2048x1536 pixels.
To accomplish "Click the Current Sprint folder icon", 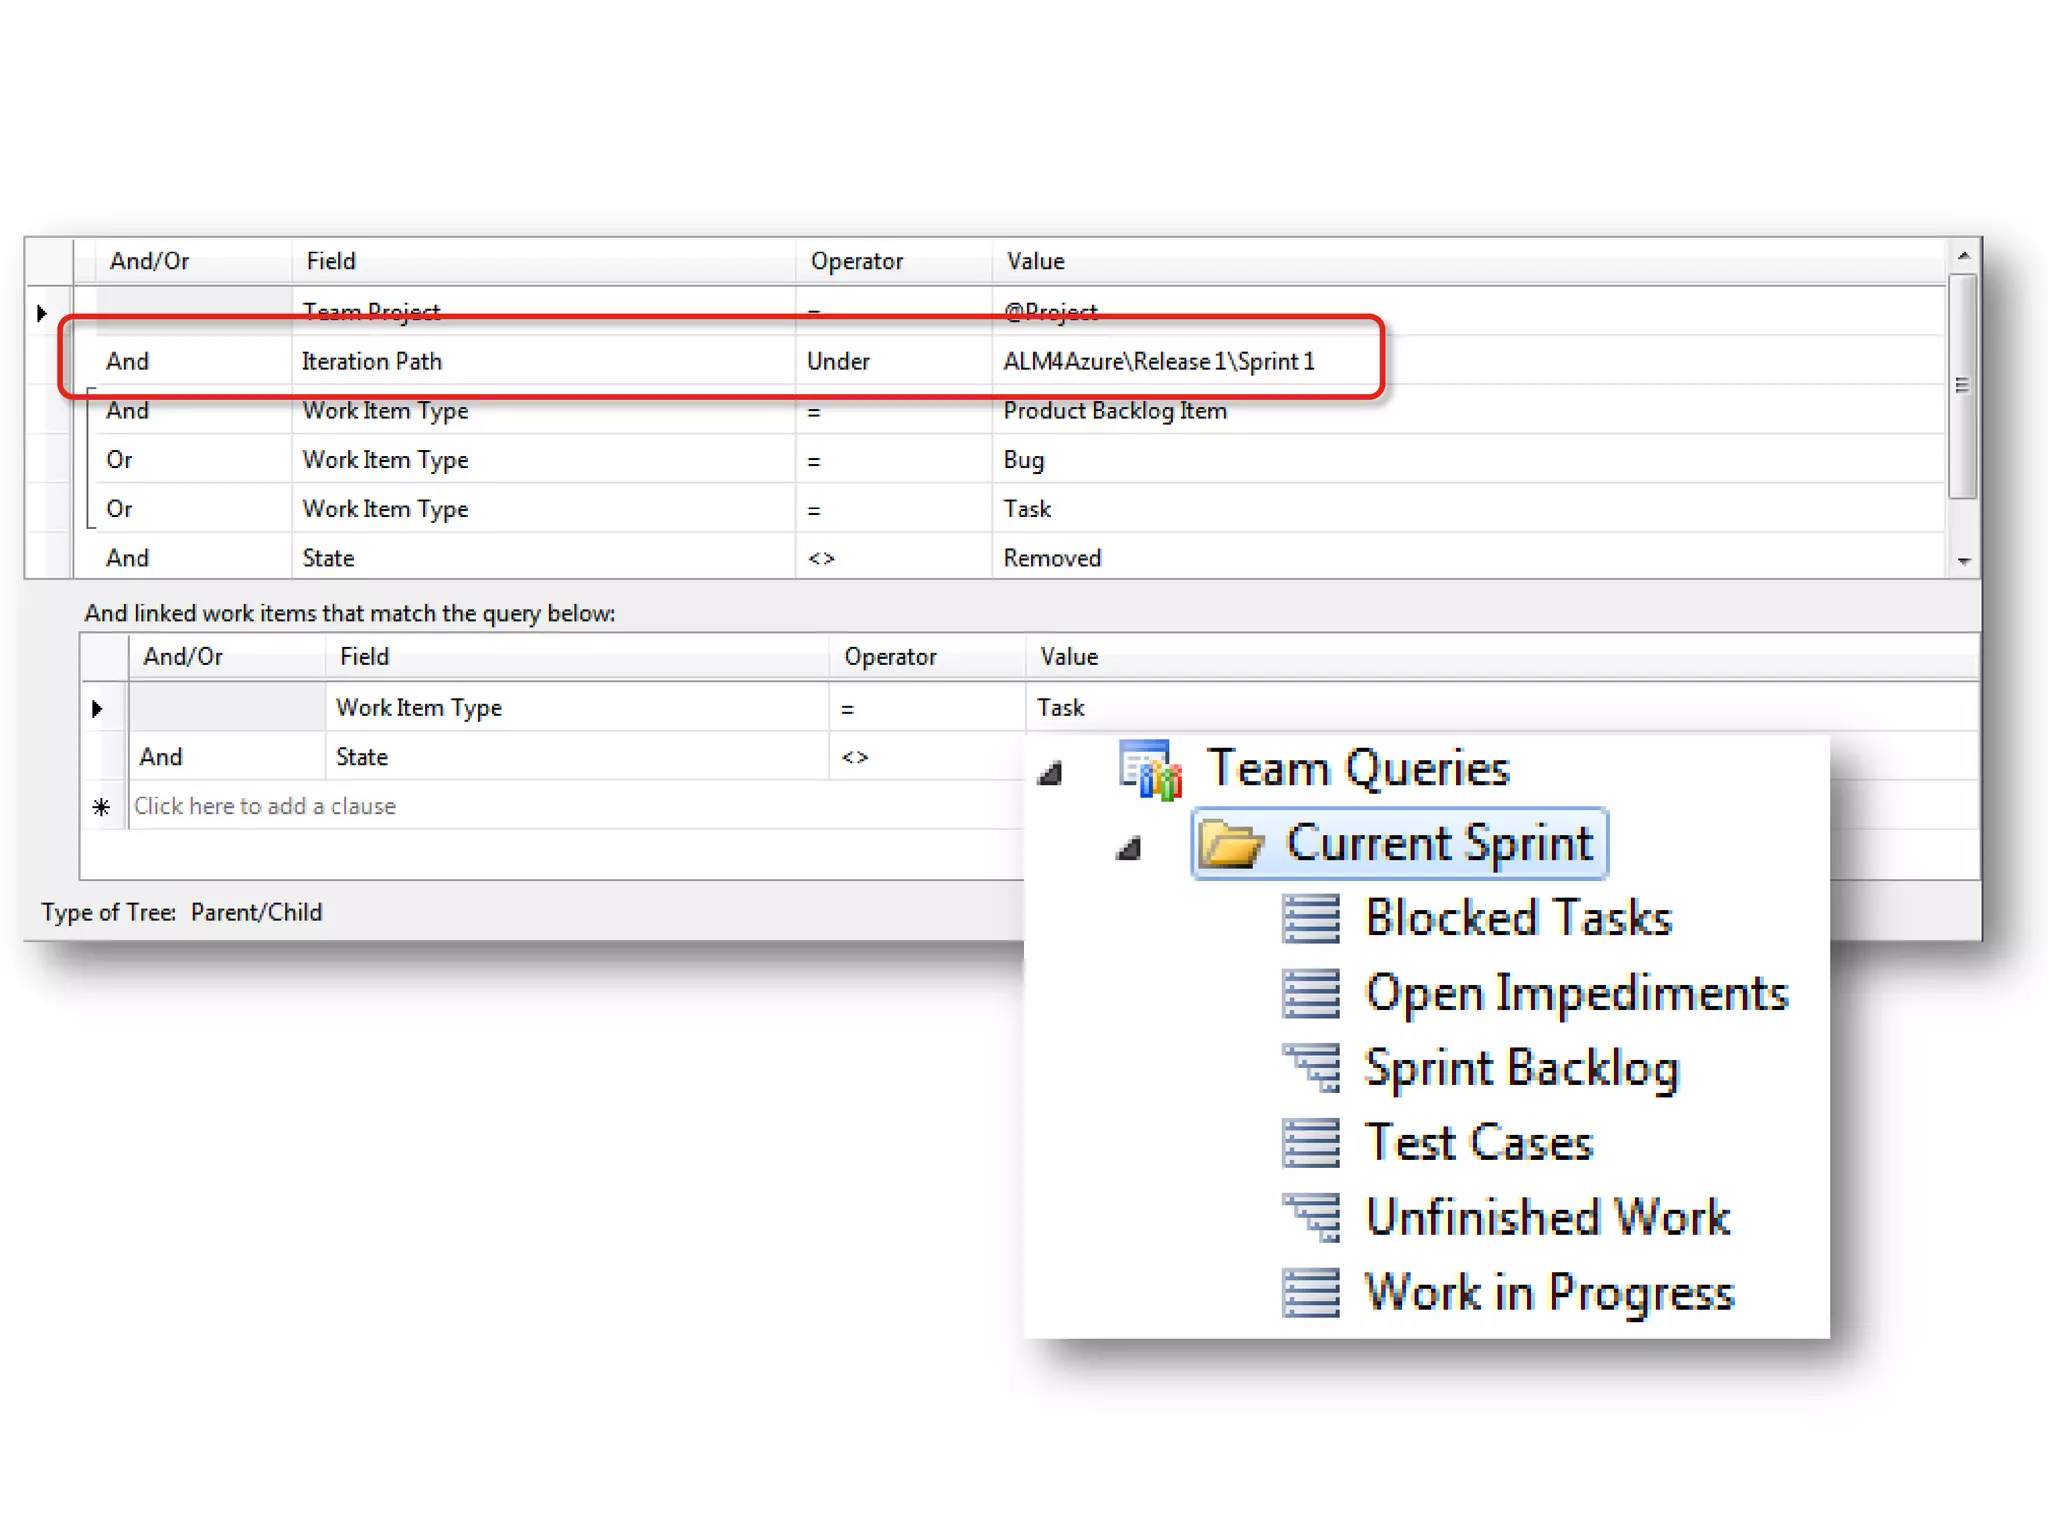I will (x=1231, y=844).
